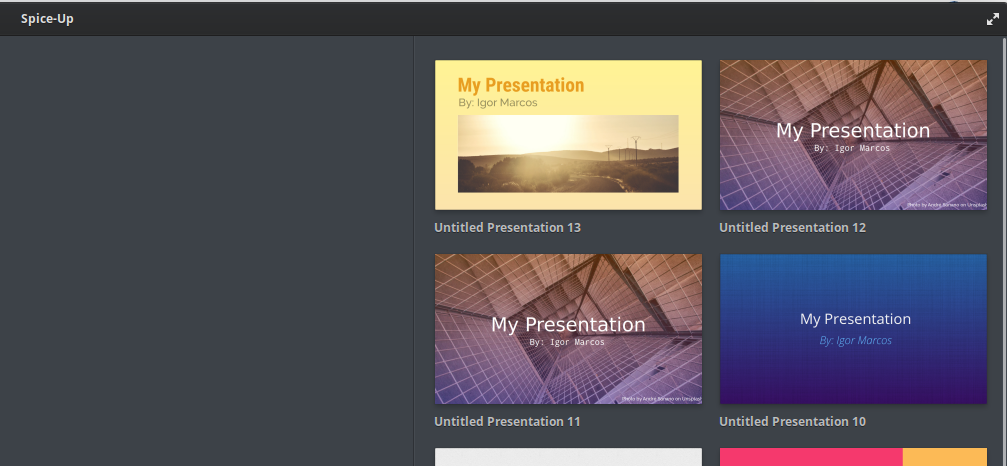
Task: Click the "Untitled Presentation 11" title label
Action: point(507,421)
